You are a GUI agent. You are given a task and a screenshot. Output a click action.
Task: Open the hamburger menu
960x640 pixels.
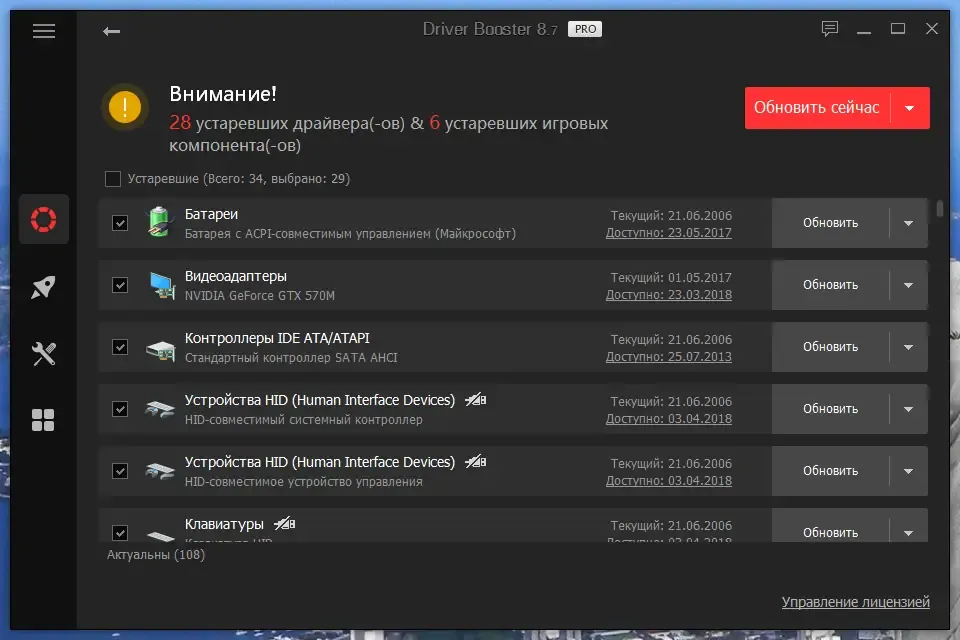[x=43, y=31]
